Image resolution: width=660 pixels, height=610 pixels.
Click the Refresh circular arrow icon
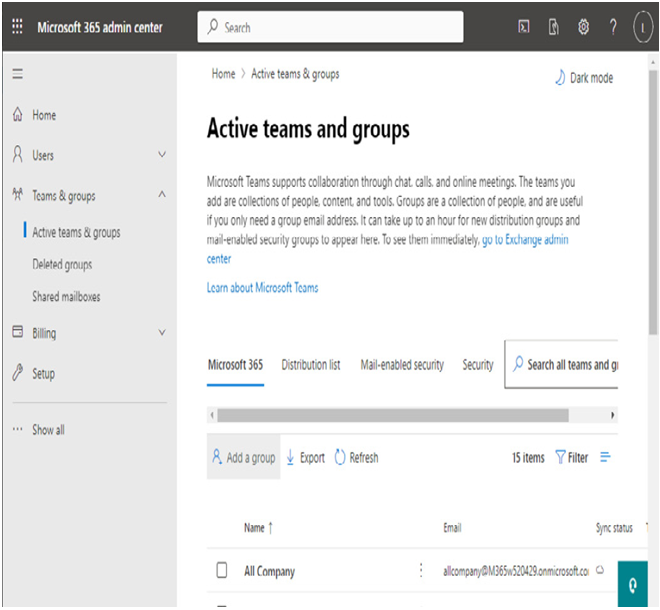coord(340,457)
